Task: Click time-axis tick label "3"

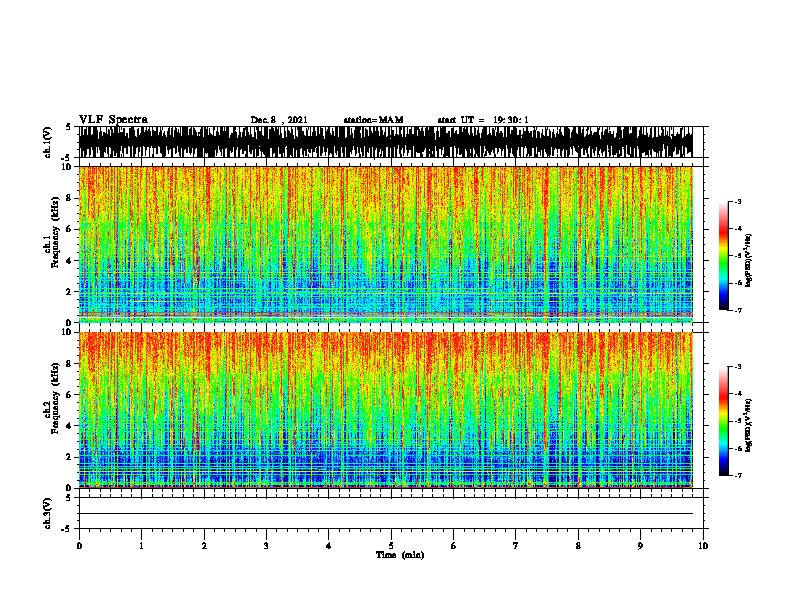Action: click(266, 546)
